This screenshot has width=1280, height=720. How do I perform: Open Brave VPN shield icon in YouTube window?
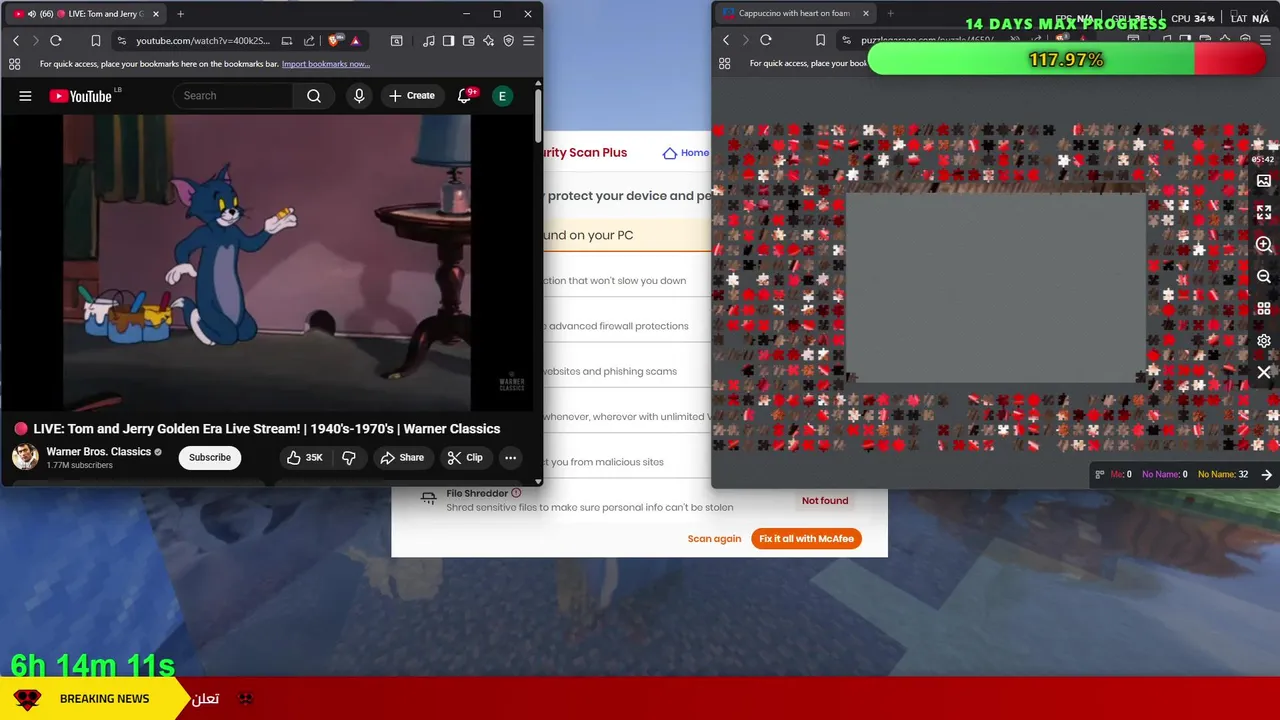[x=509, y=41]
